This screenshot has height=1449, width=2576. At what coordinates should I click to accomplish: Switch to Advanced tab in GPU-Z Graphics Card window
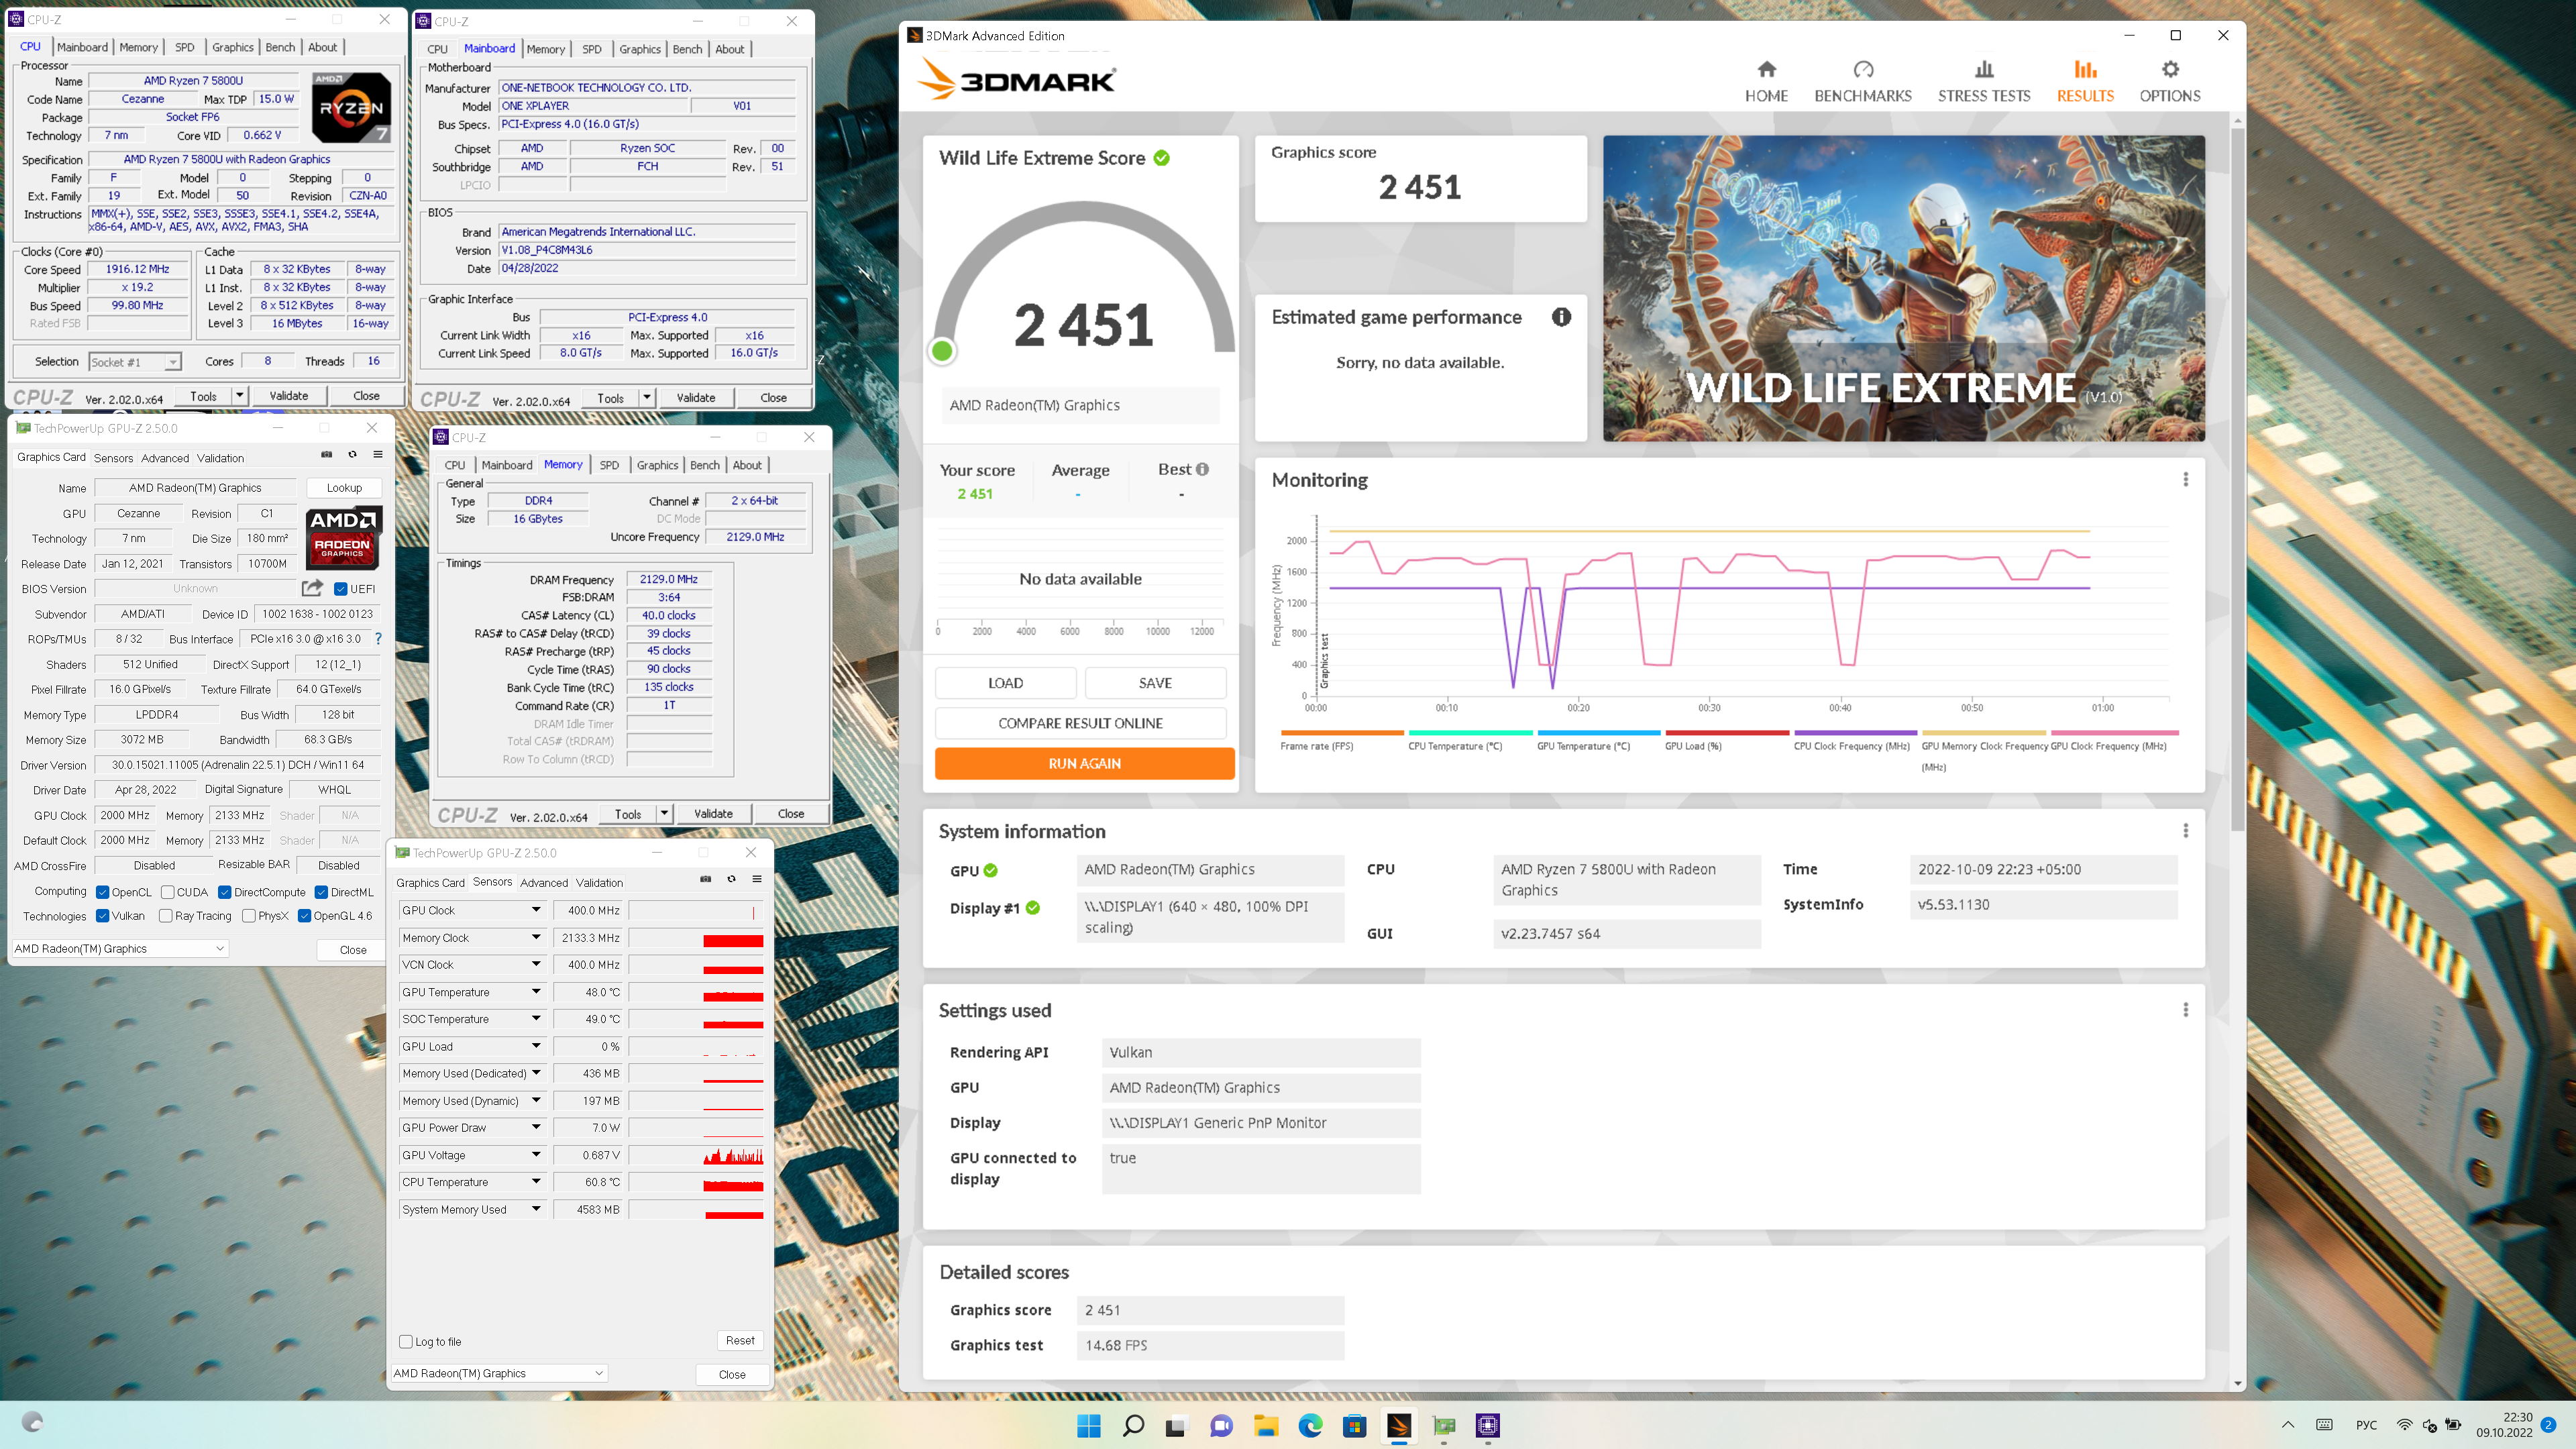coord(165,458)
